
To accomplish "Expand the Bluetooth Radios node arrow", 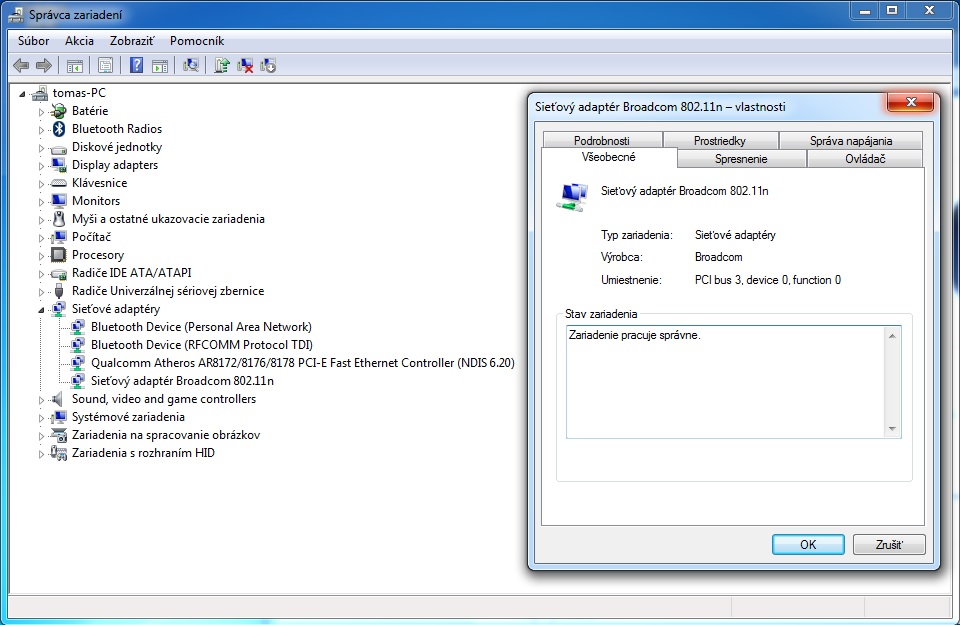I will (41, 130).
